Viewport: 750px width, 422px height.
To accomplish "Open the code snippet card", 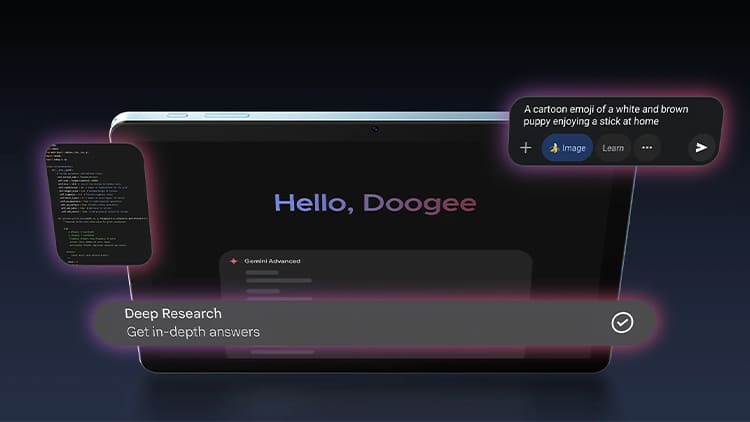I will tap(99, 204).
